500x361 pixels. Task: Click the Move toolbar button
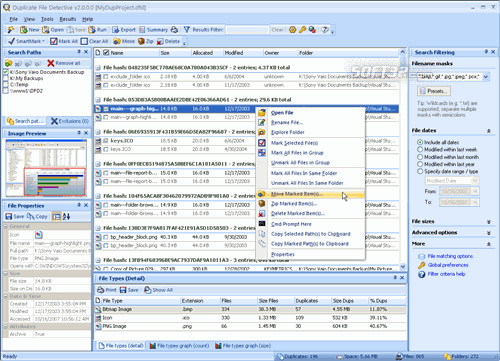[x=124, y=41]
